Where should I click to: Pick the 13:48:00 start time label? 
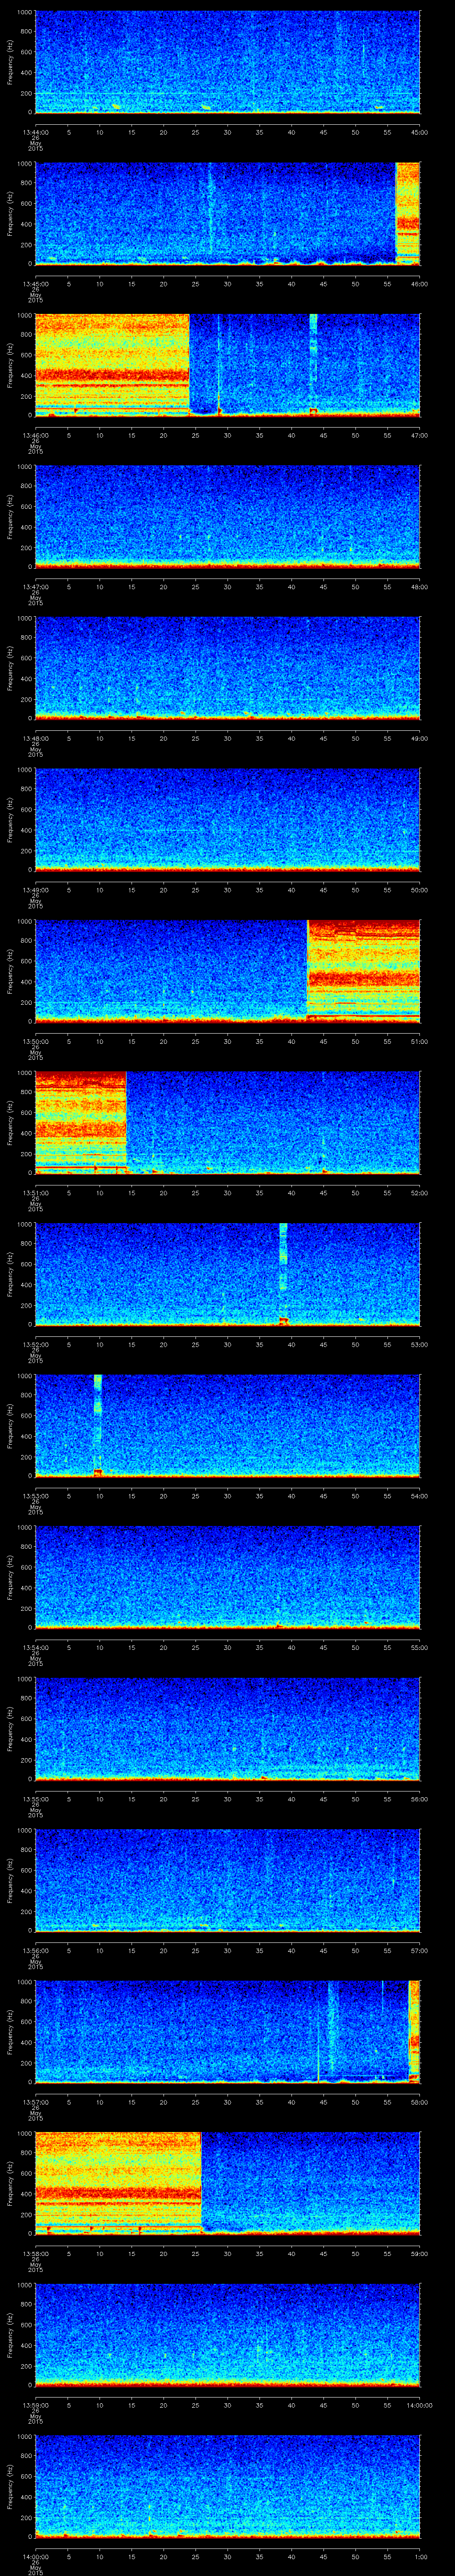35,738
